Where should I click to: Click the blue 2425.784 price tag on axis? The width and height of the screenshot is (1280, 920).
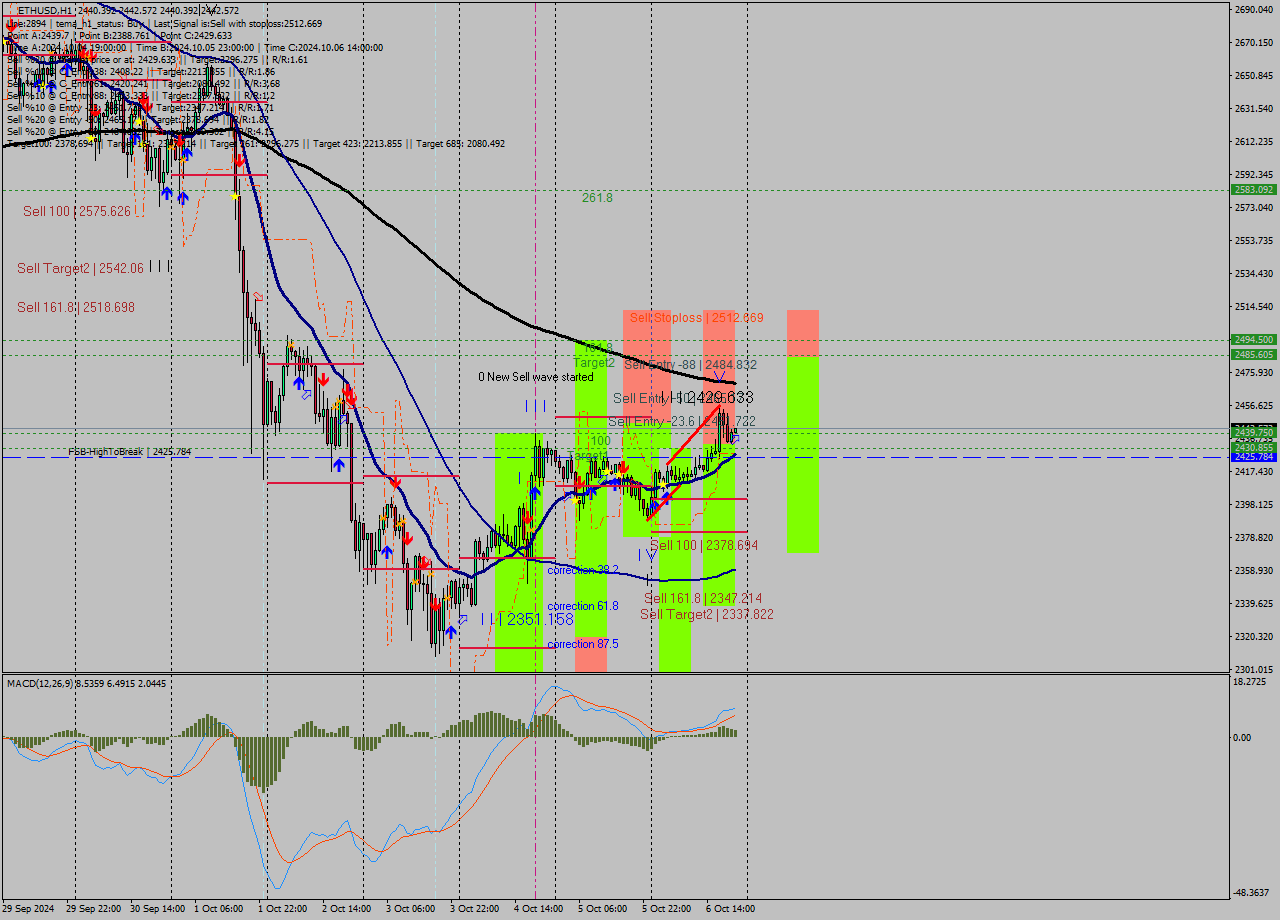click(x=1253, y=456)
